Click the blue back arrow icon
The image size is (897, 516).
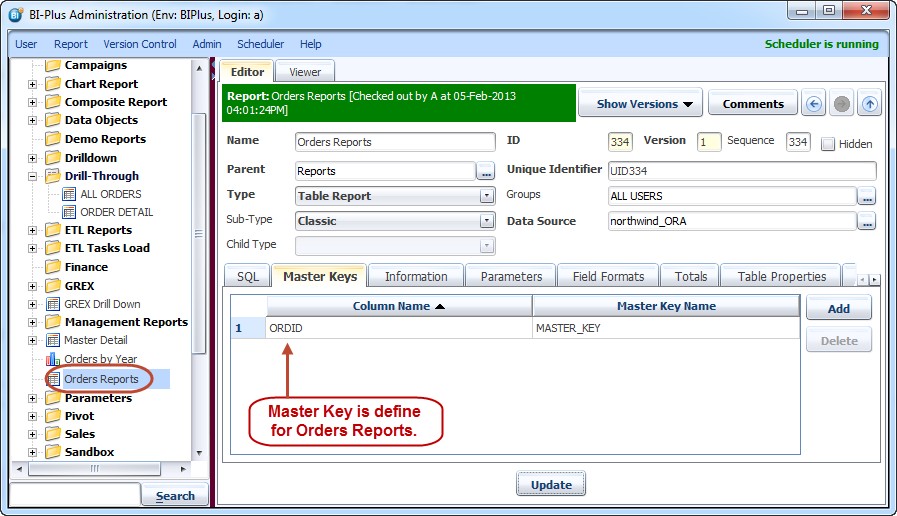click(x=814, y=104)
